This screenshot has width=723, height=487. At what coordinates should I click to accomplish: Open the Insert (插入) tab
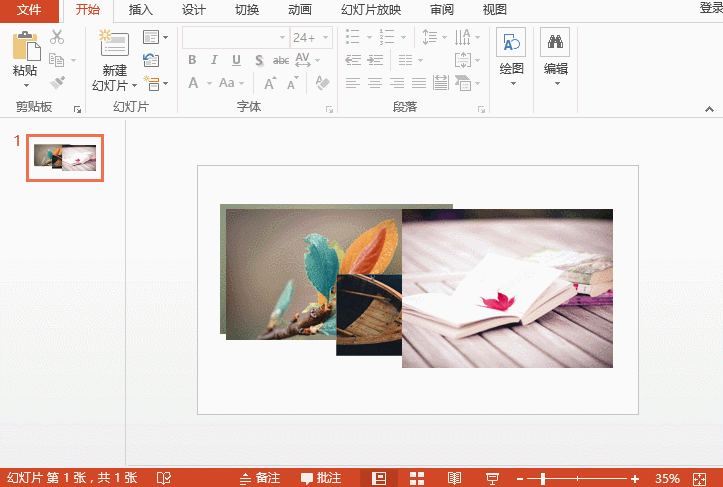pyautogui.click(x=141, y=10)
